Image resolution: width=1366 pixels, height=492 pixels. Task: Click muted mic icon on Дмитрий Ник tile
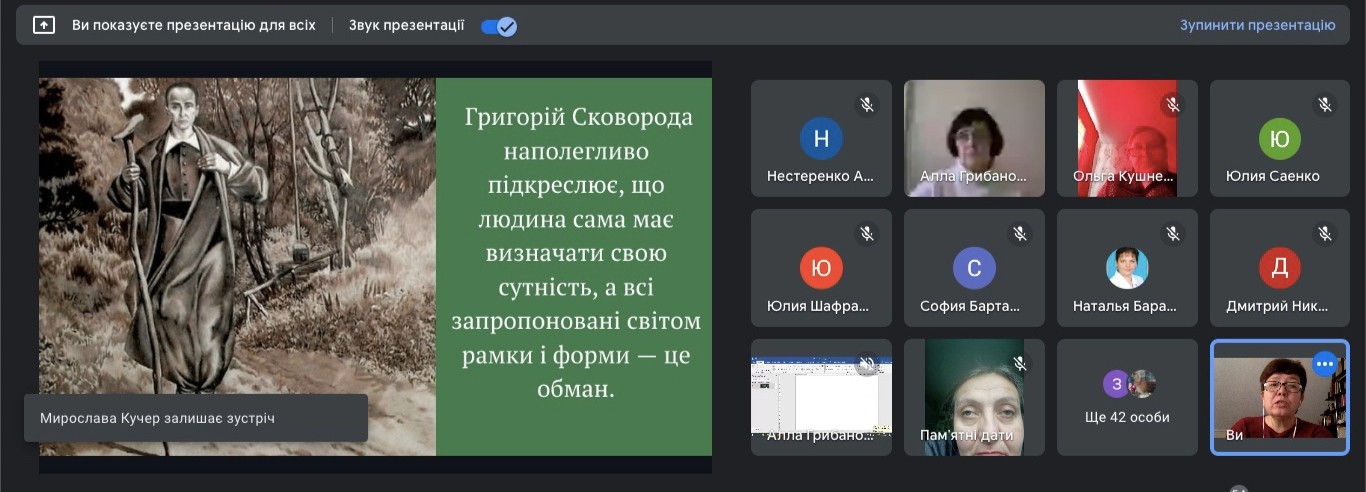pyautogui.click(x=1325, y=234)
